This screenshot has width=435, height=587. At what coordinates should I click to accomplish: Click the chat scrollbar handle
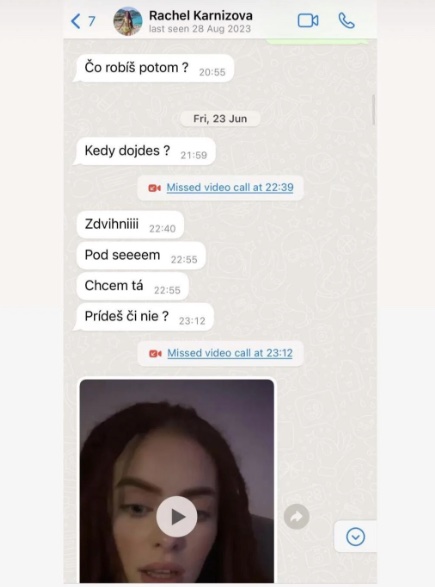(374, 109)
